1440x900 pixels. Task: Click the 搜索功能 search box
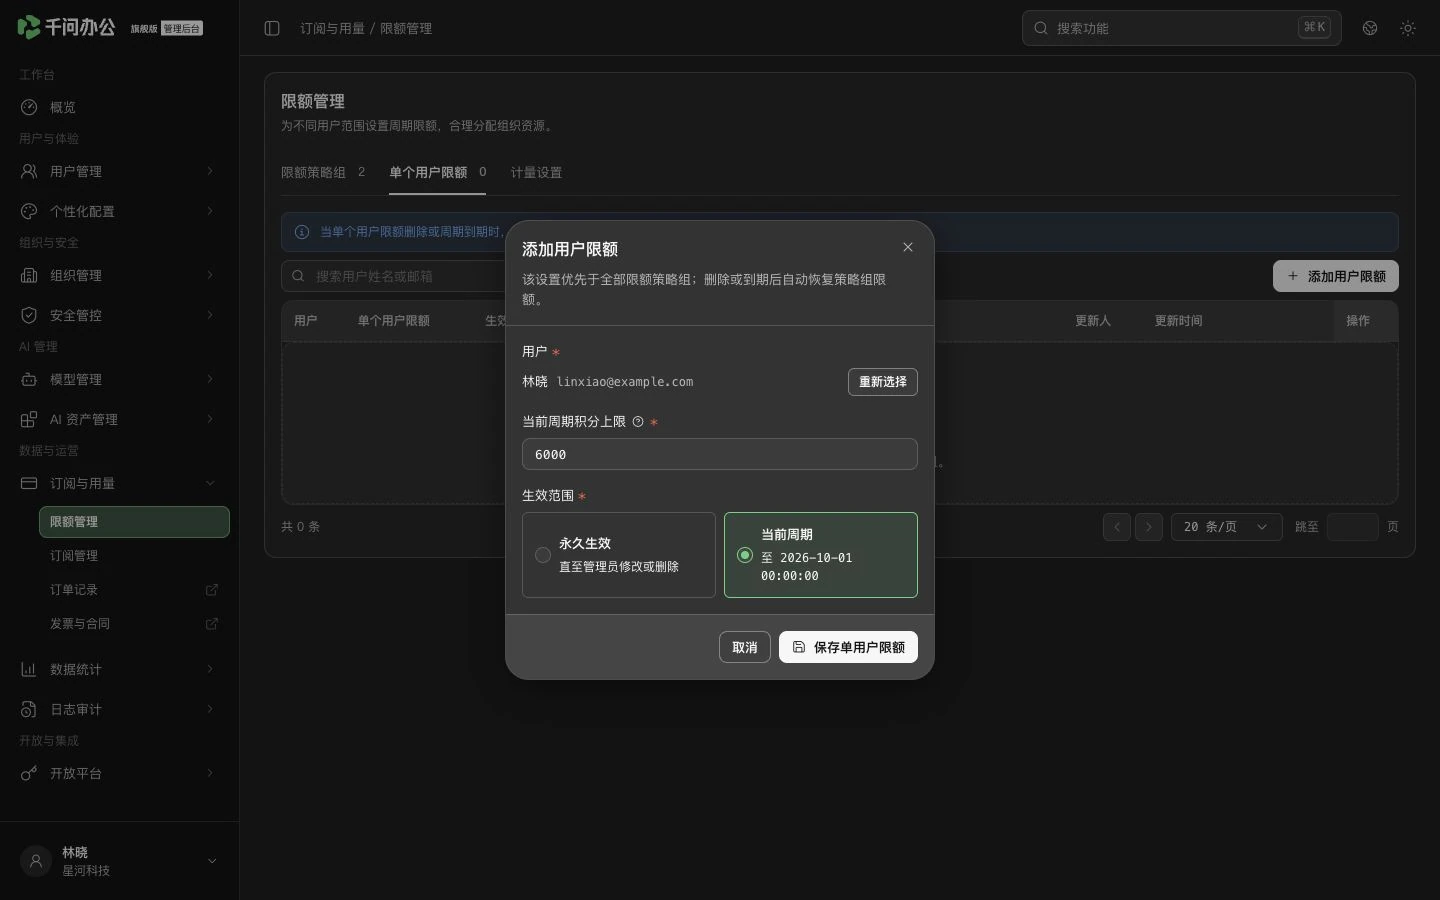(1181, 28)
